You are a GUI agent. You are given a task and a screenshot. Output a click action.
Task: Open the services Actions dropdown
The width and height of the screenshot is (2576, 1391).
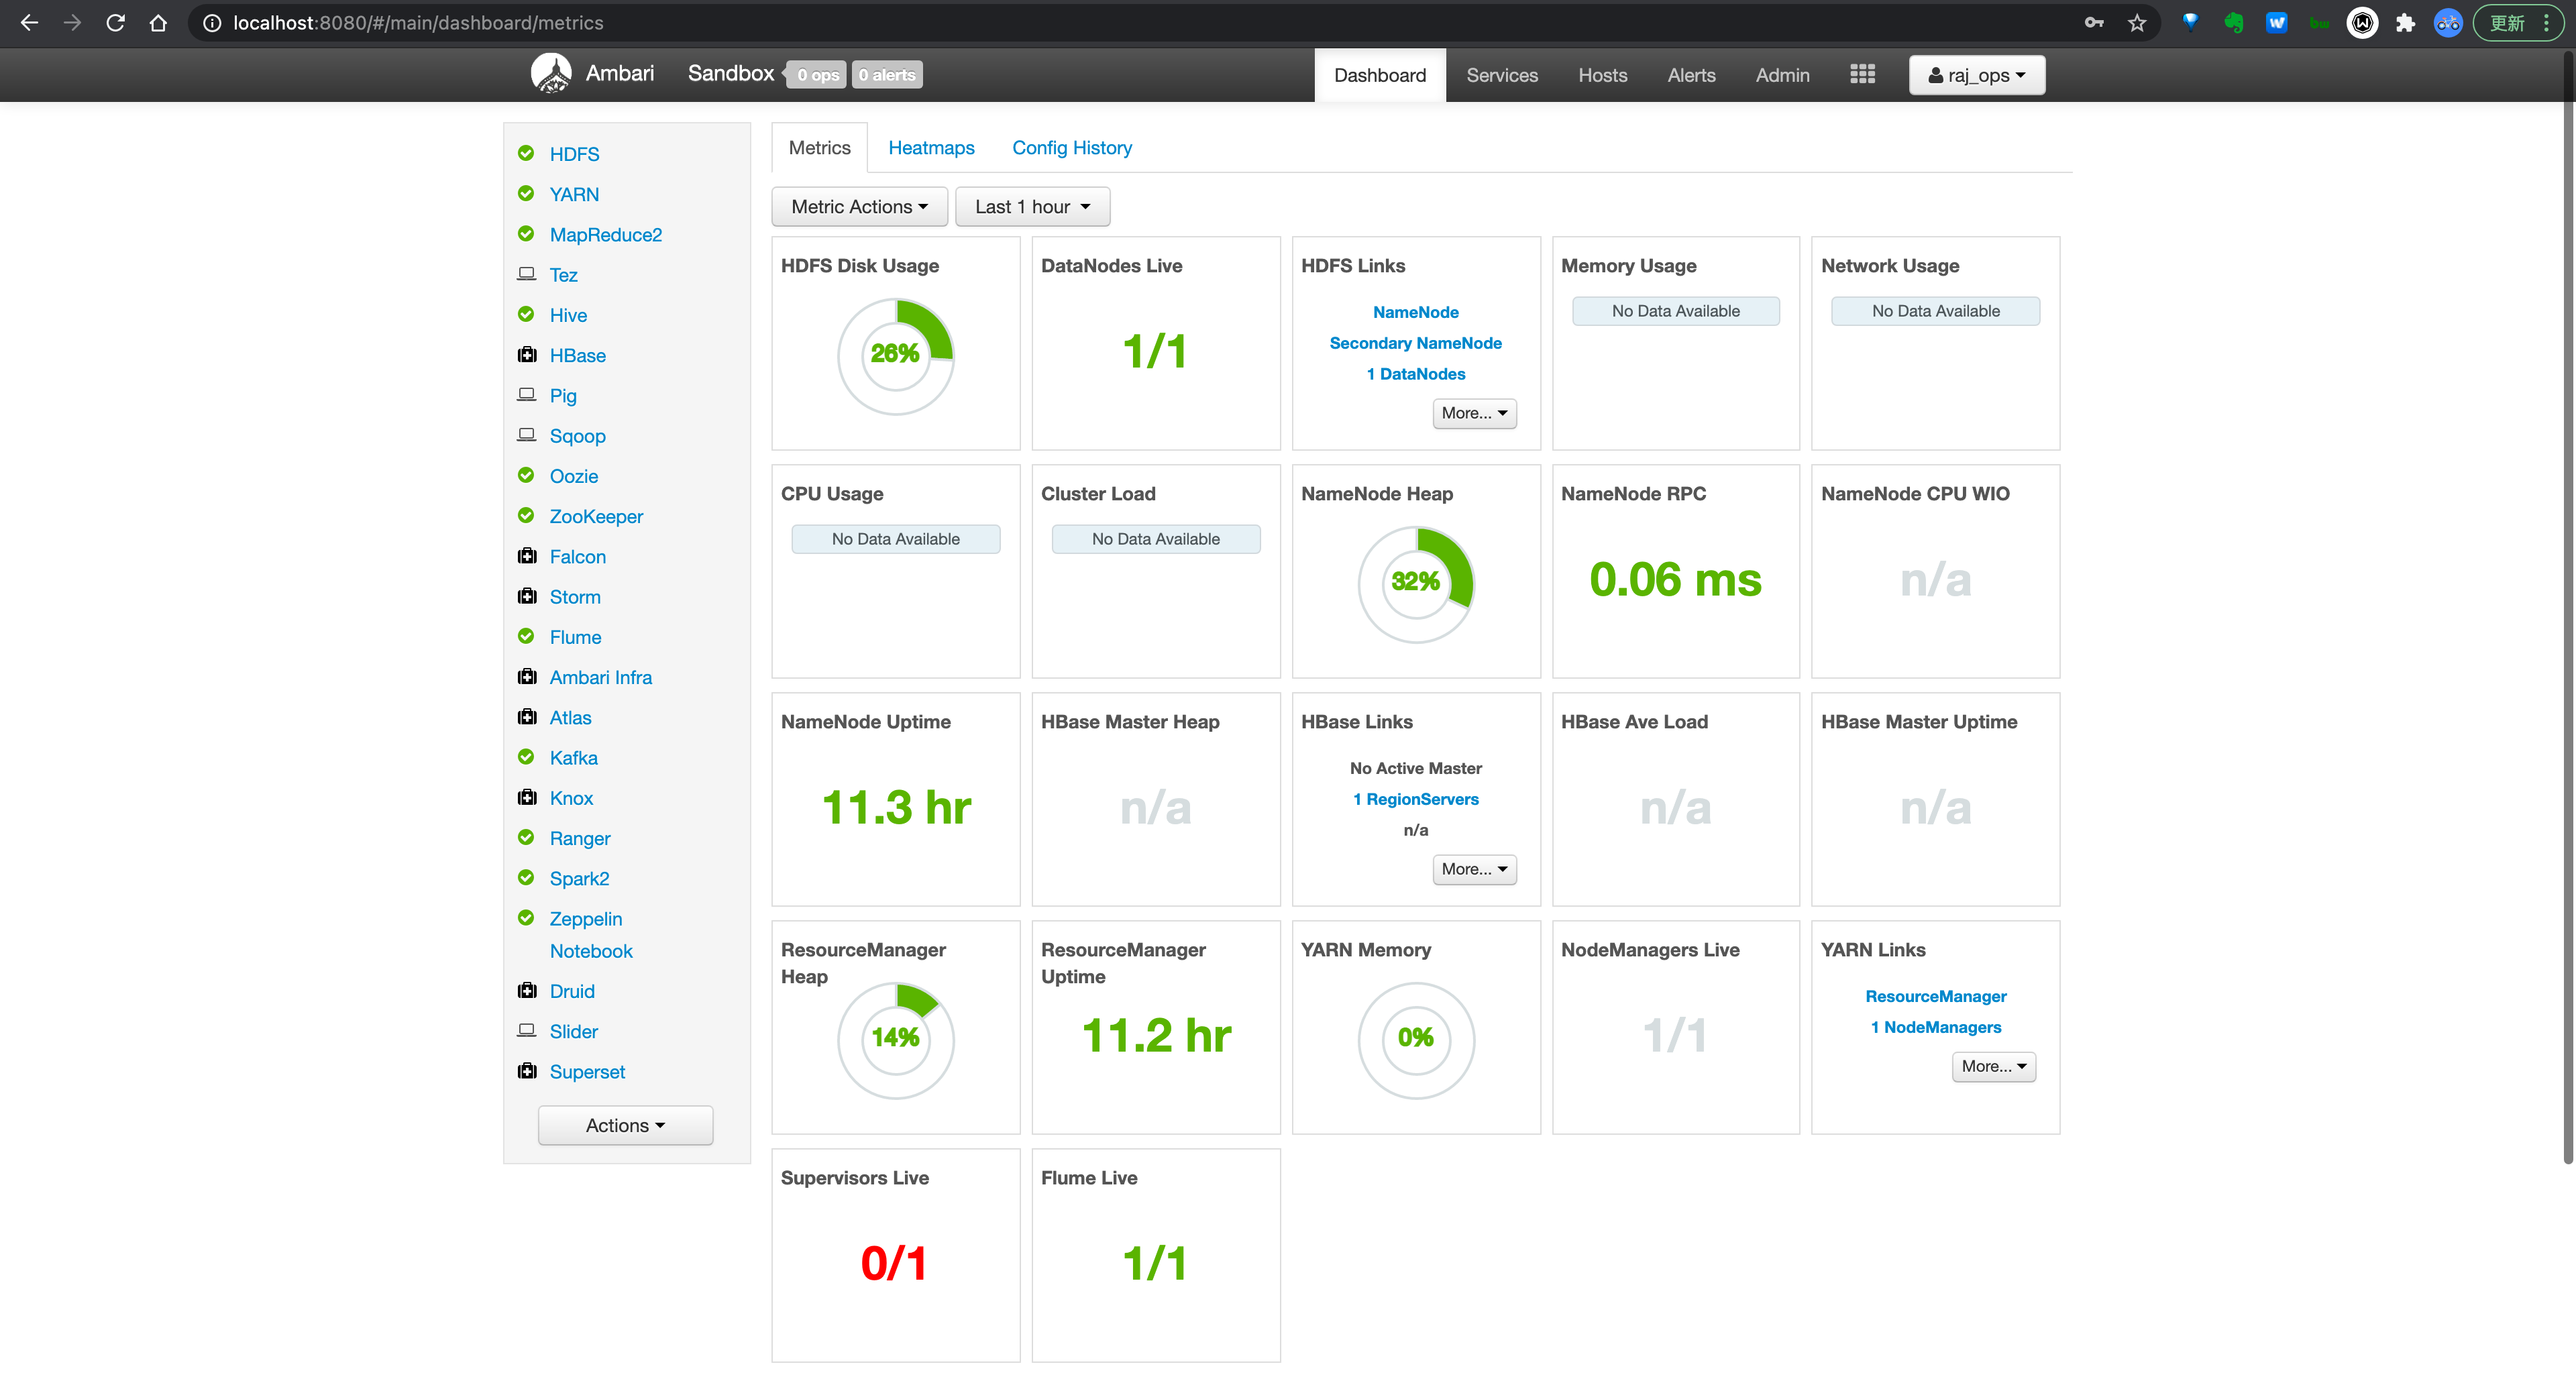(625, 1125)
